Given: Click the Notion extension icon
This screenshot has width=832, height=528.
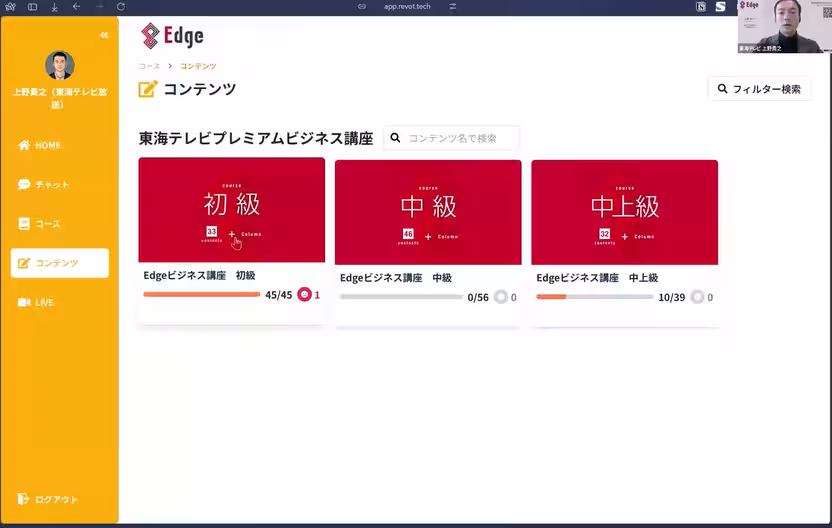Looking at the screenshot, I should click(x=701, y=6).
